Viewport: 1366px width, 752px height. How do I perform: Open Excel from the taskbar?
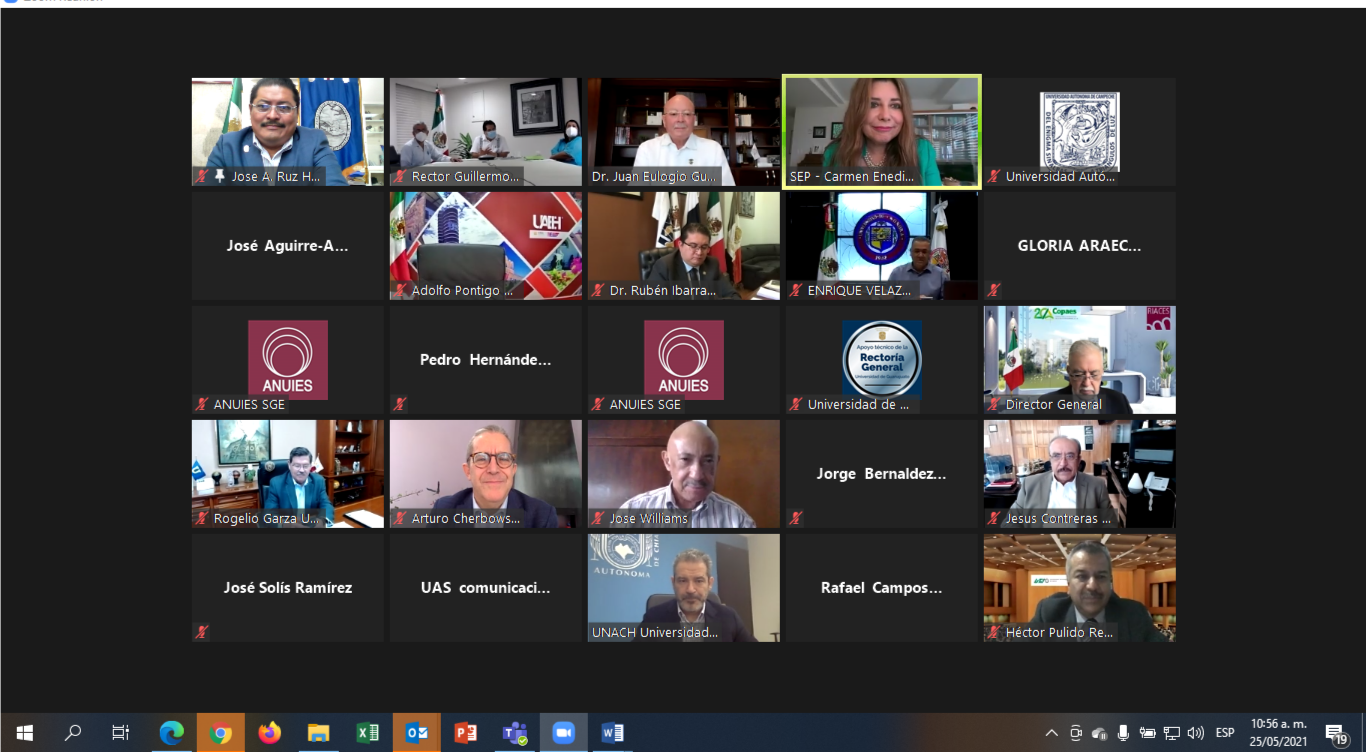pyautogui.click(x=368, y=733)
